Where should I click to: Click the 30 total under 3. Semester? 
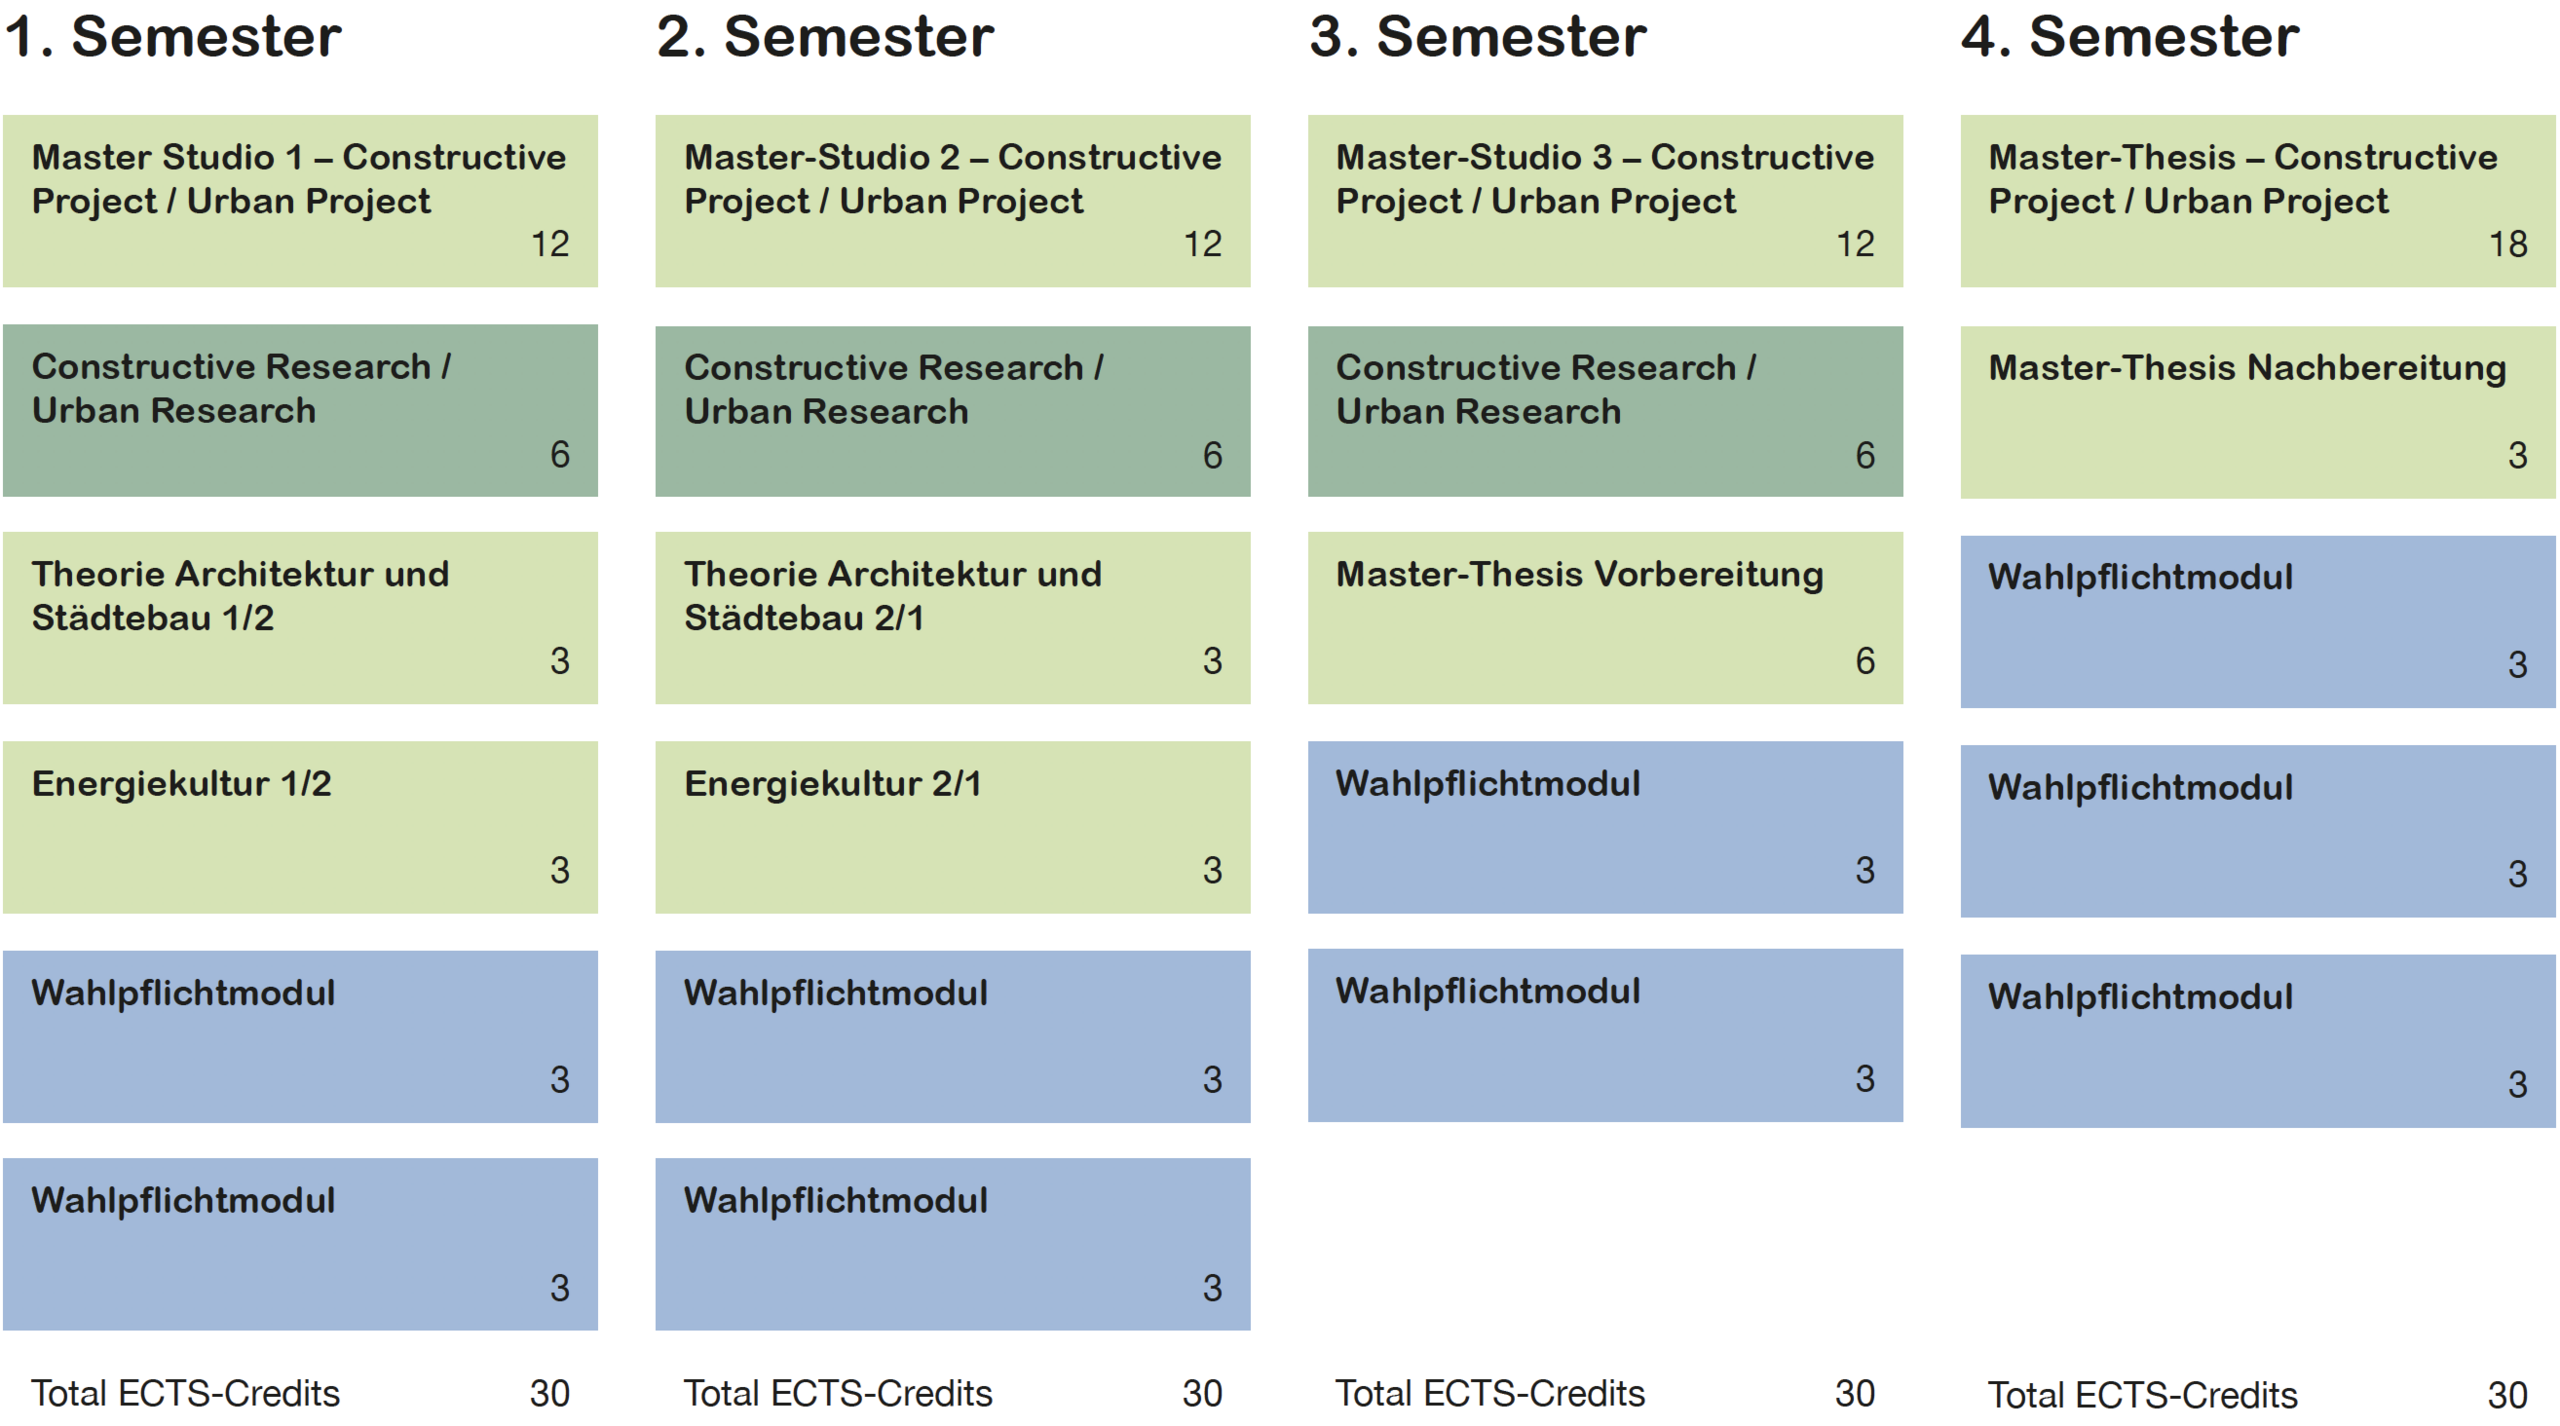pos(1854,1393)
